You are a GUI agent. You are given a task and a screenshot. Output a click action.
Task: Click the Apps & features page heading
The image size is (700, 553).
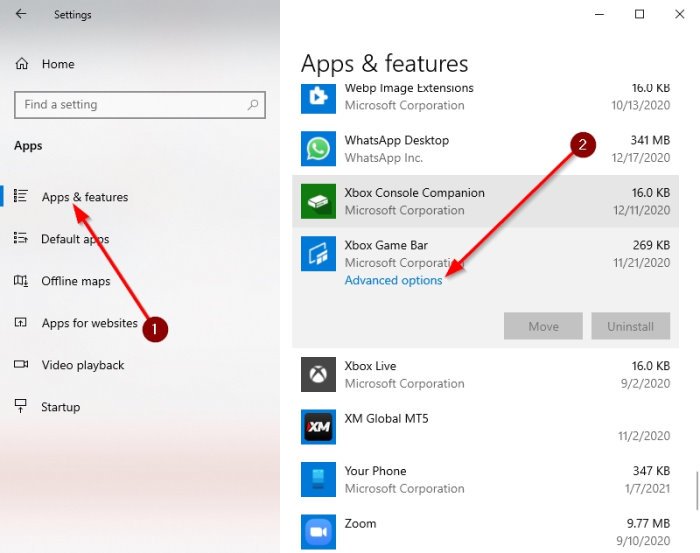(384, 63)
